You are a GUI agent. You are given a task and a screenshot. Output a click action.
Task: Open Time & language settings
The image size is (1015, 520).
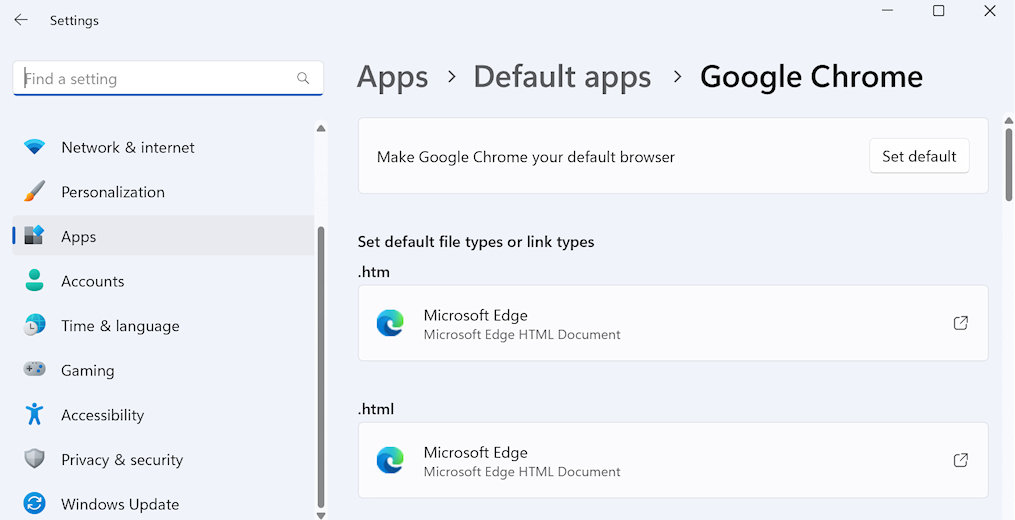163,326
